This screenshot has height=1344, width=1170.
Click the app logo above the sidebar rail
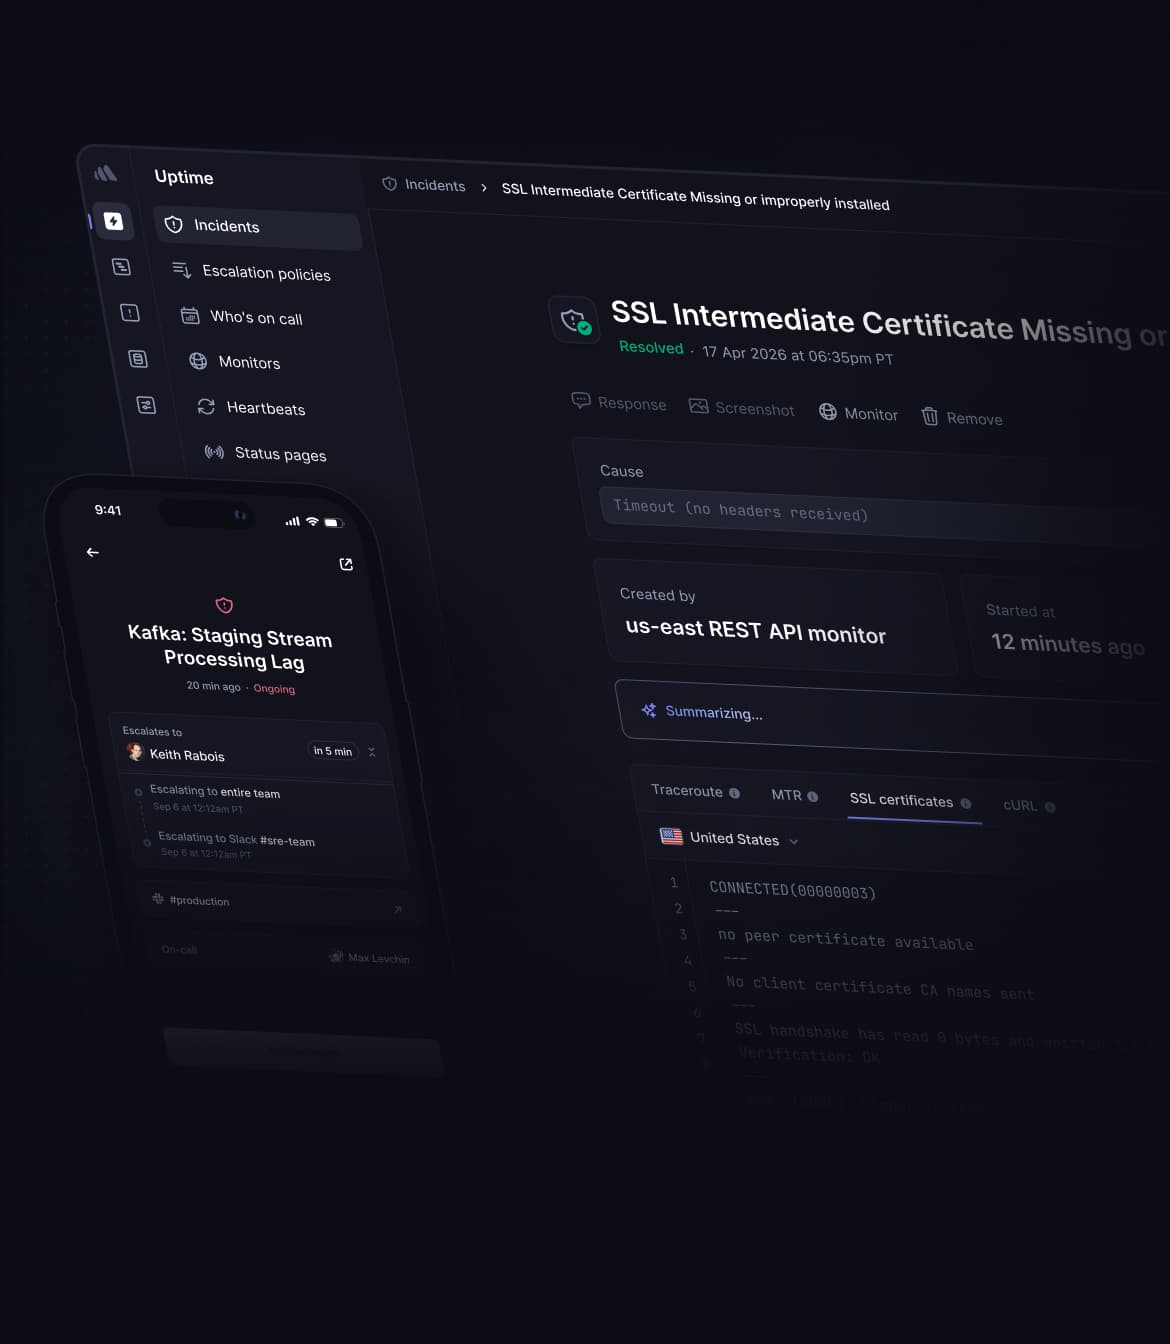click(x=105, y=174)
